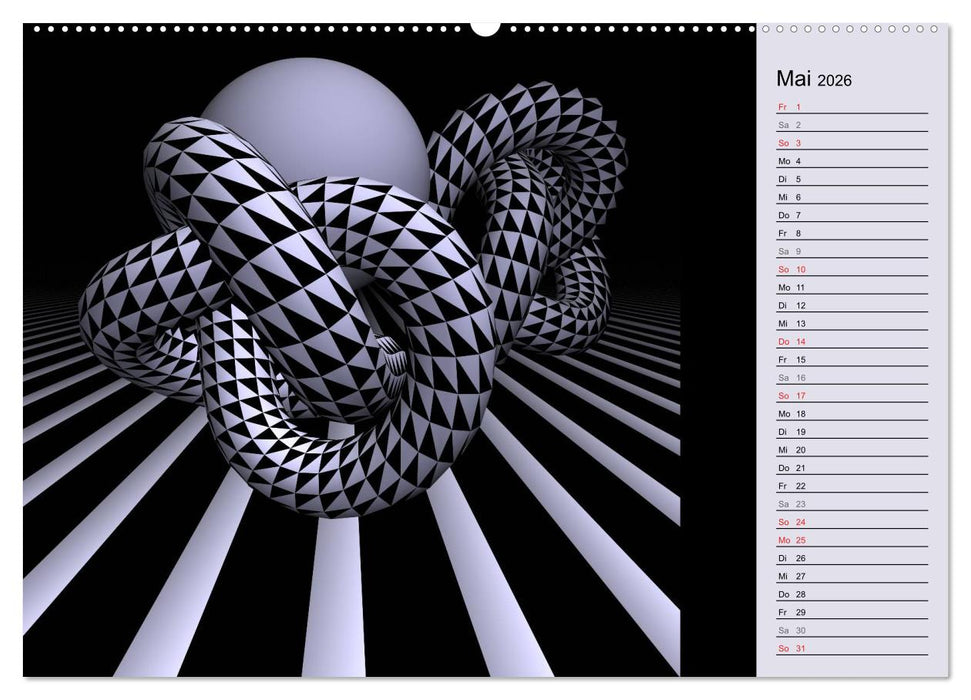Click the Mi 13 note line
The height and width of the screenshot is (700, 971).
(x=852, y=323)
